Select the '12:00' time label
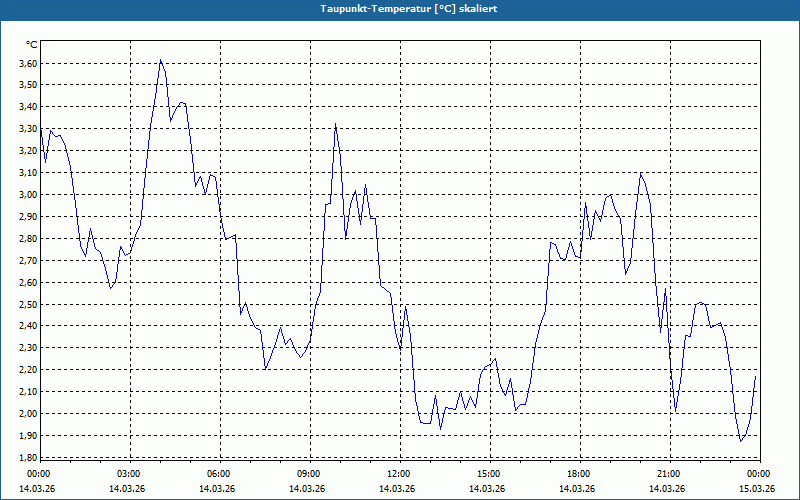 pyautogui.click(x=398, y=474)
